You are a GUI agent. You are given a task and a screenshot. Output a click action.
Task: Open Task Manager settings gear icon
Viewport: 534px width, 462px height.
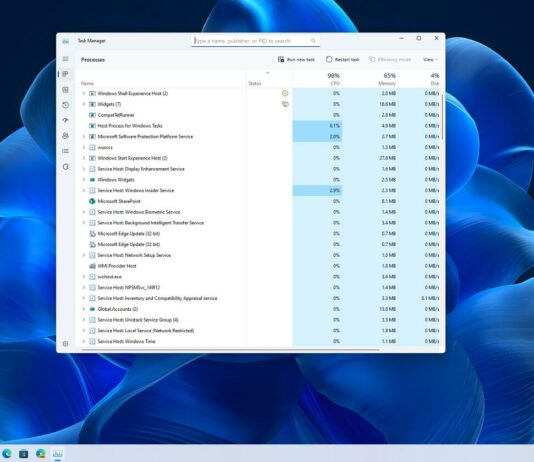point(65,344)
